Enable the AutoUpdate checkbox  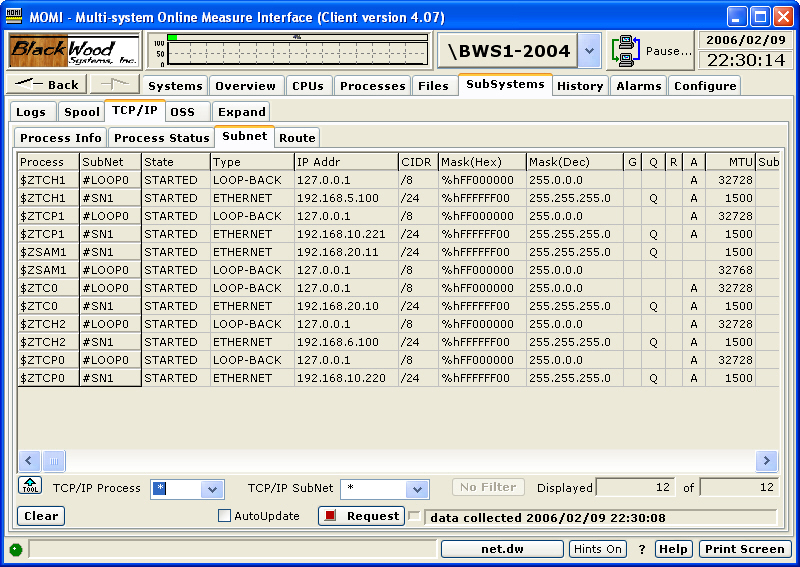tap(224, 515)
